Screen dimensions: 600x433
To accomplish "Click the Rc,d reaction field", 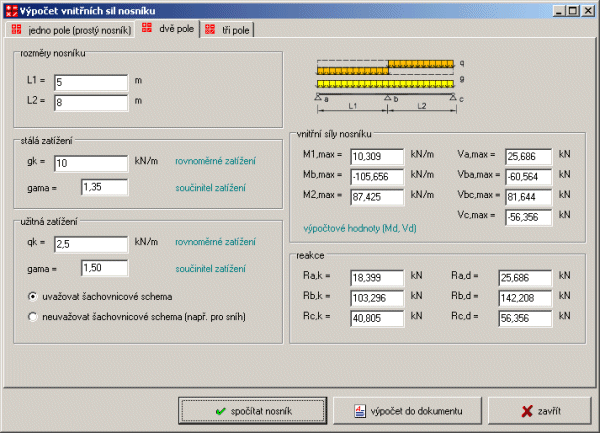I will point(525,318).
